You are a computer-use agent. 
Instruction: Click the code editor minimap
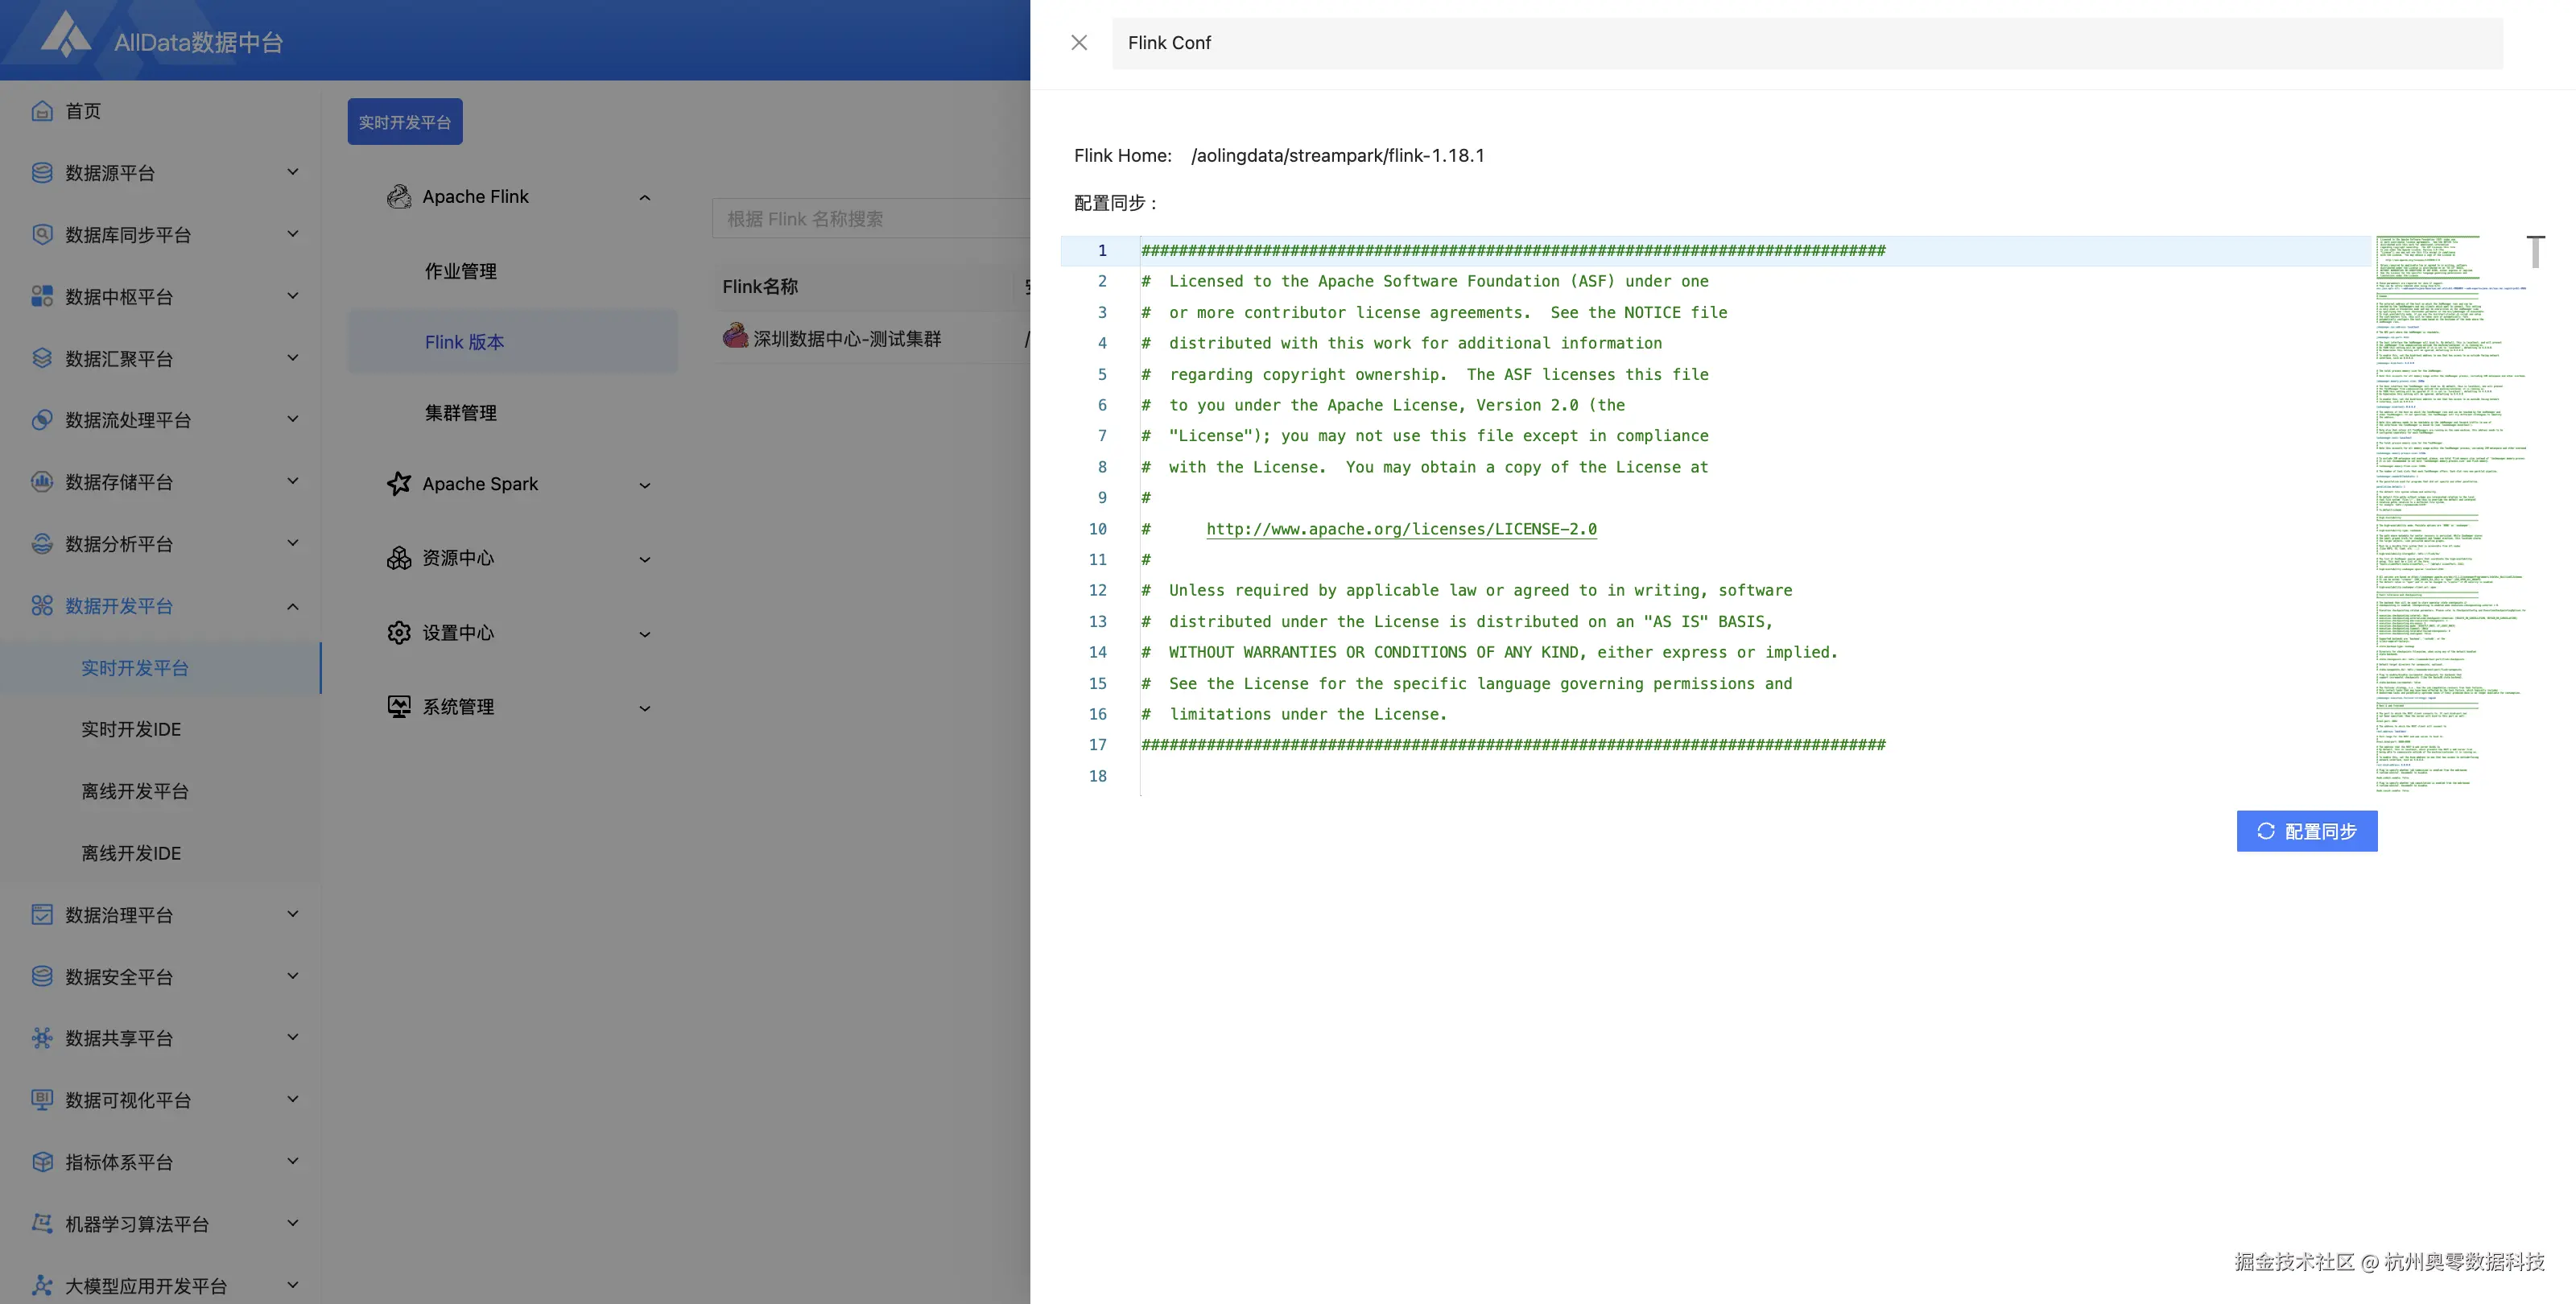2450,515
